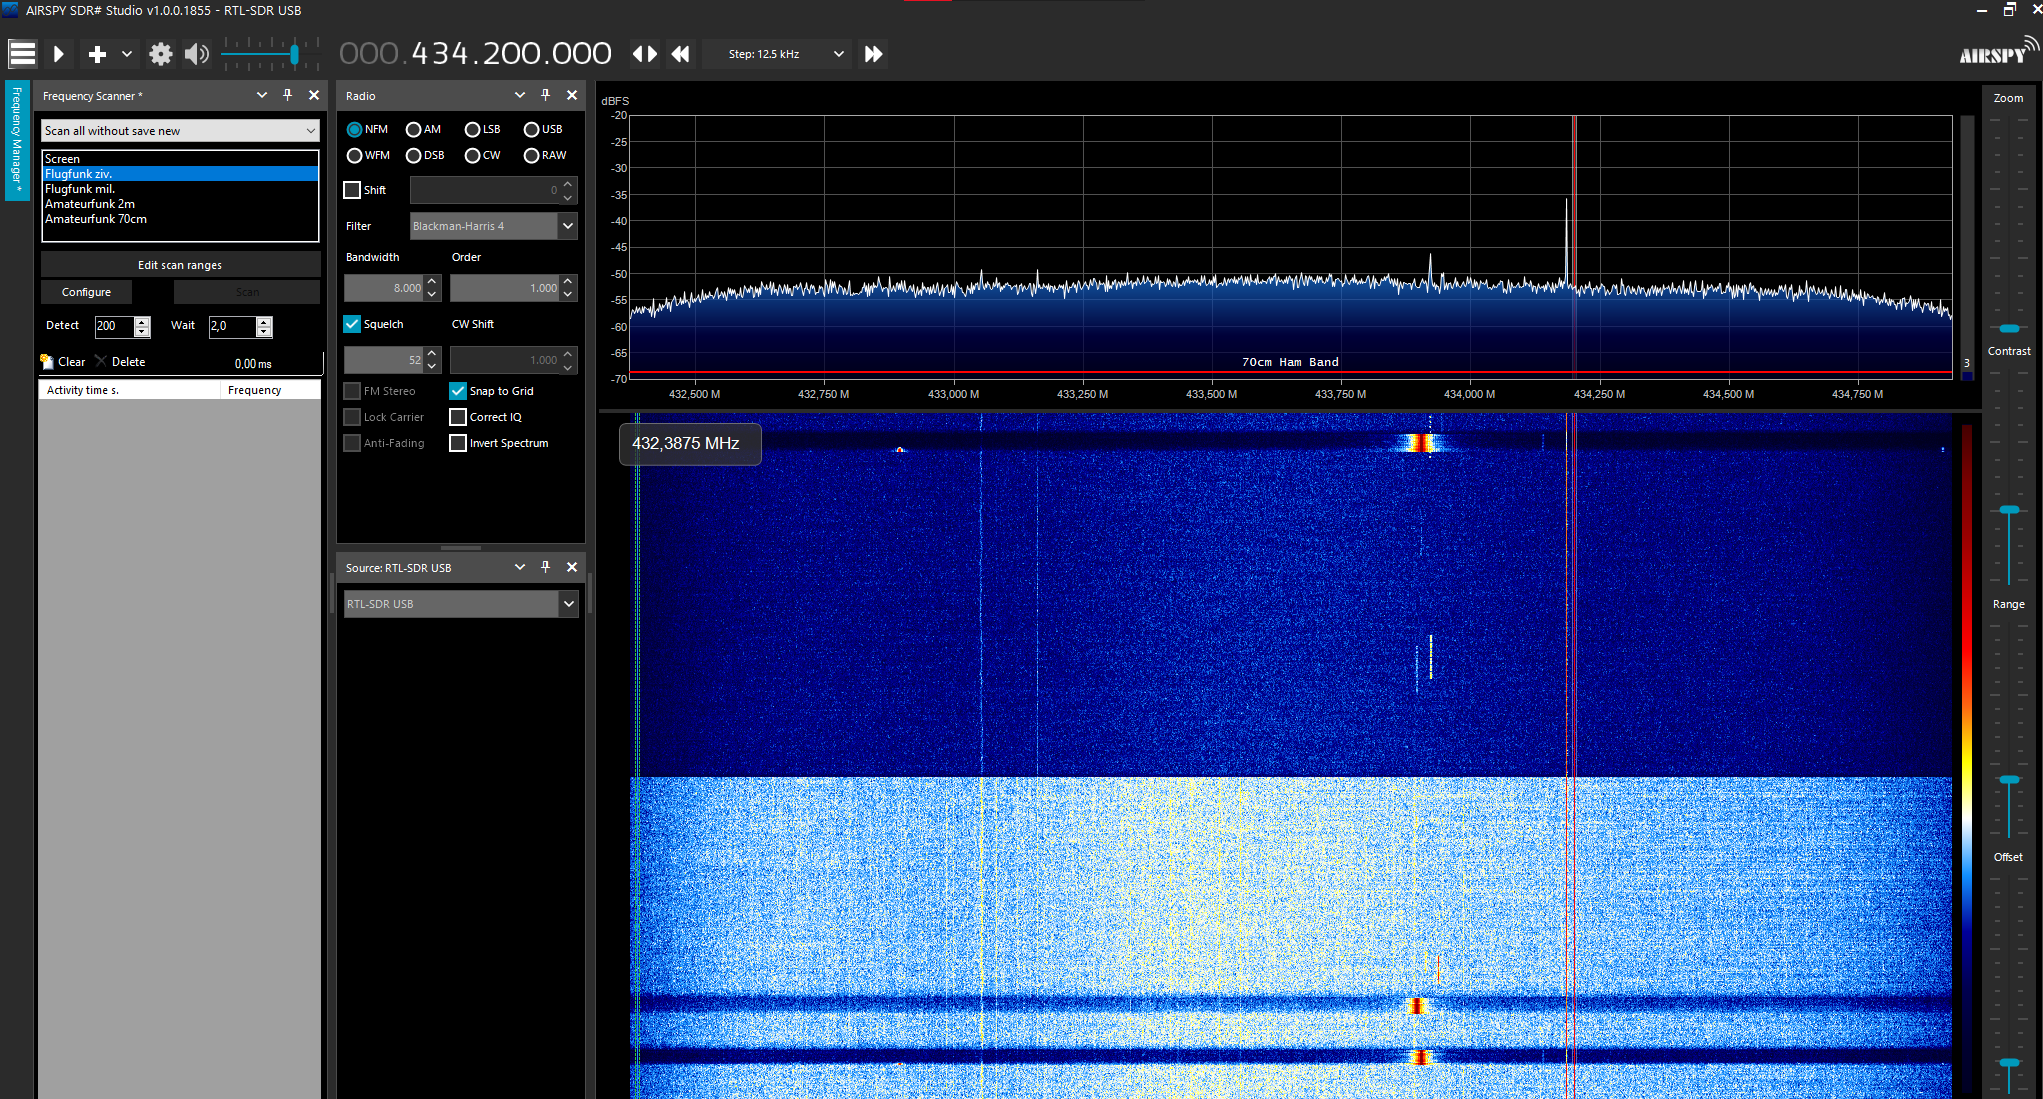Adjust the Contrast slider
This screenshot has width=2043, height=1099.
point(2009,510)
